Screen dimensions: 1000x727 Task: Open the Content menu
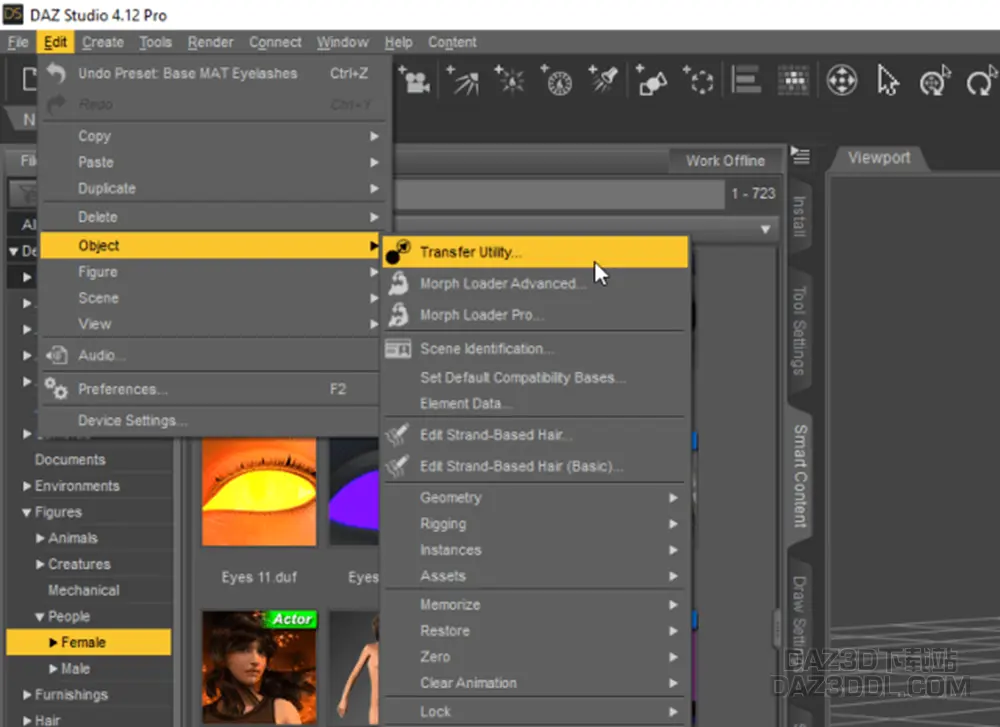coord(452,42)
